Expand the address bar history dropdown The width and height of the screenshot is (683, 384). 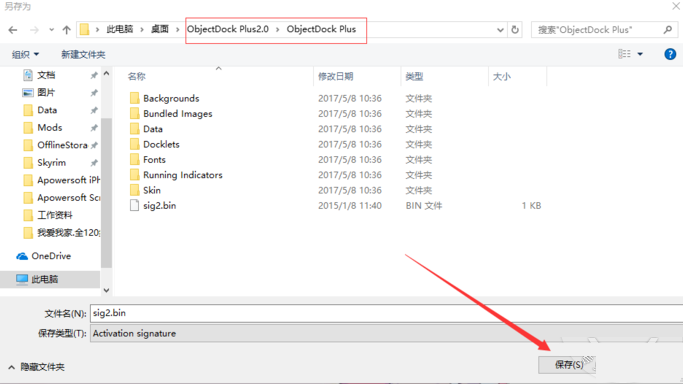coord(500,30)
